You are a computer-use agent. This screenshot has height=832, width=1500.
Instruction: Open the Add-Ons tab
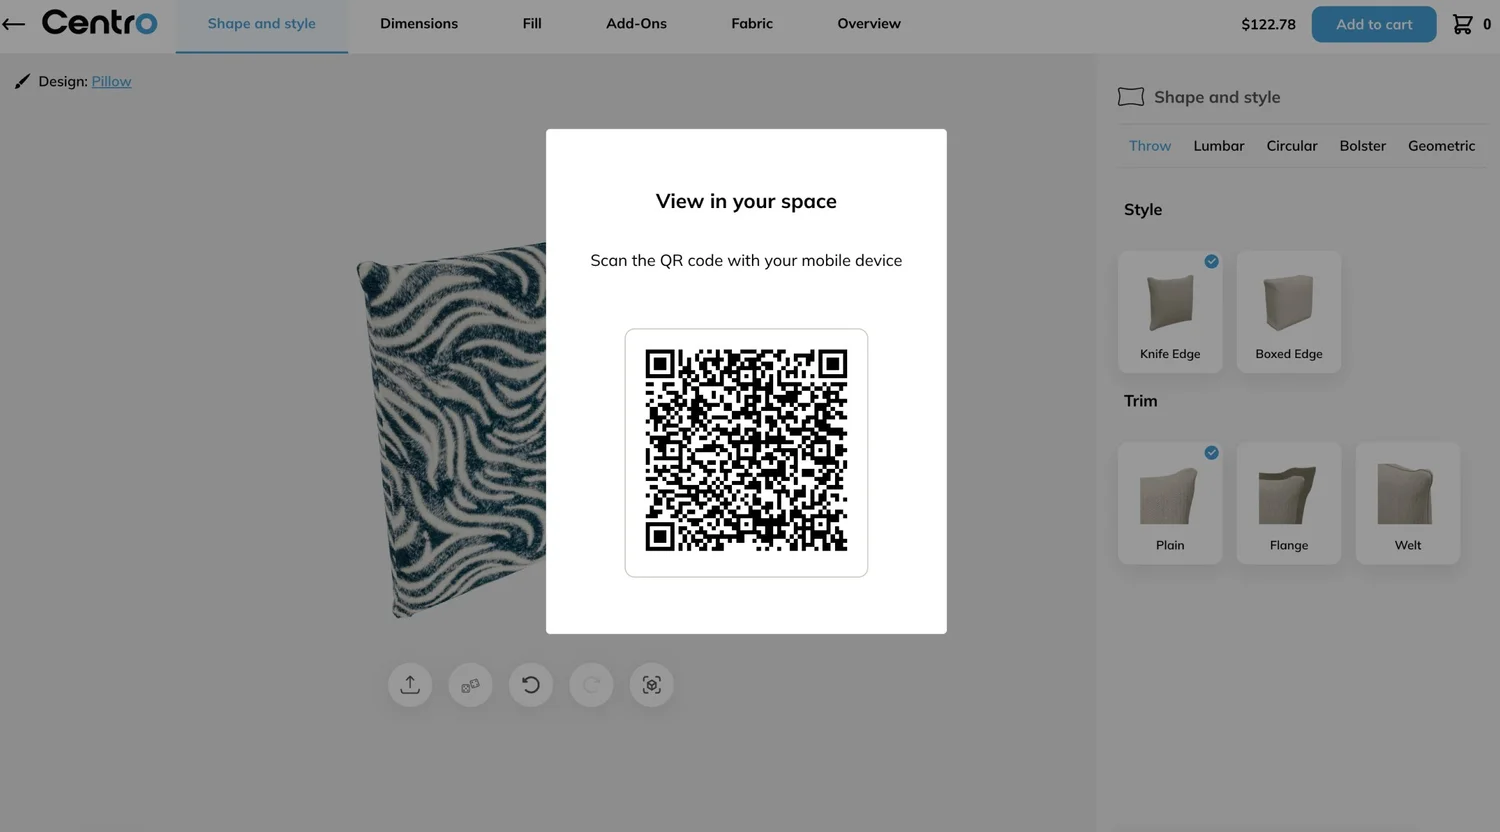click(636, 24)
